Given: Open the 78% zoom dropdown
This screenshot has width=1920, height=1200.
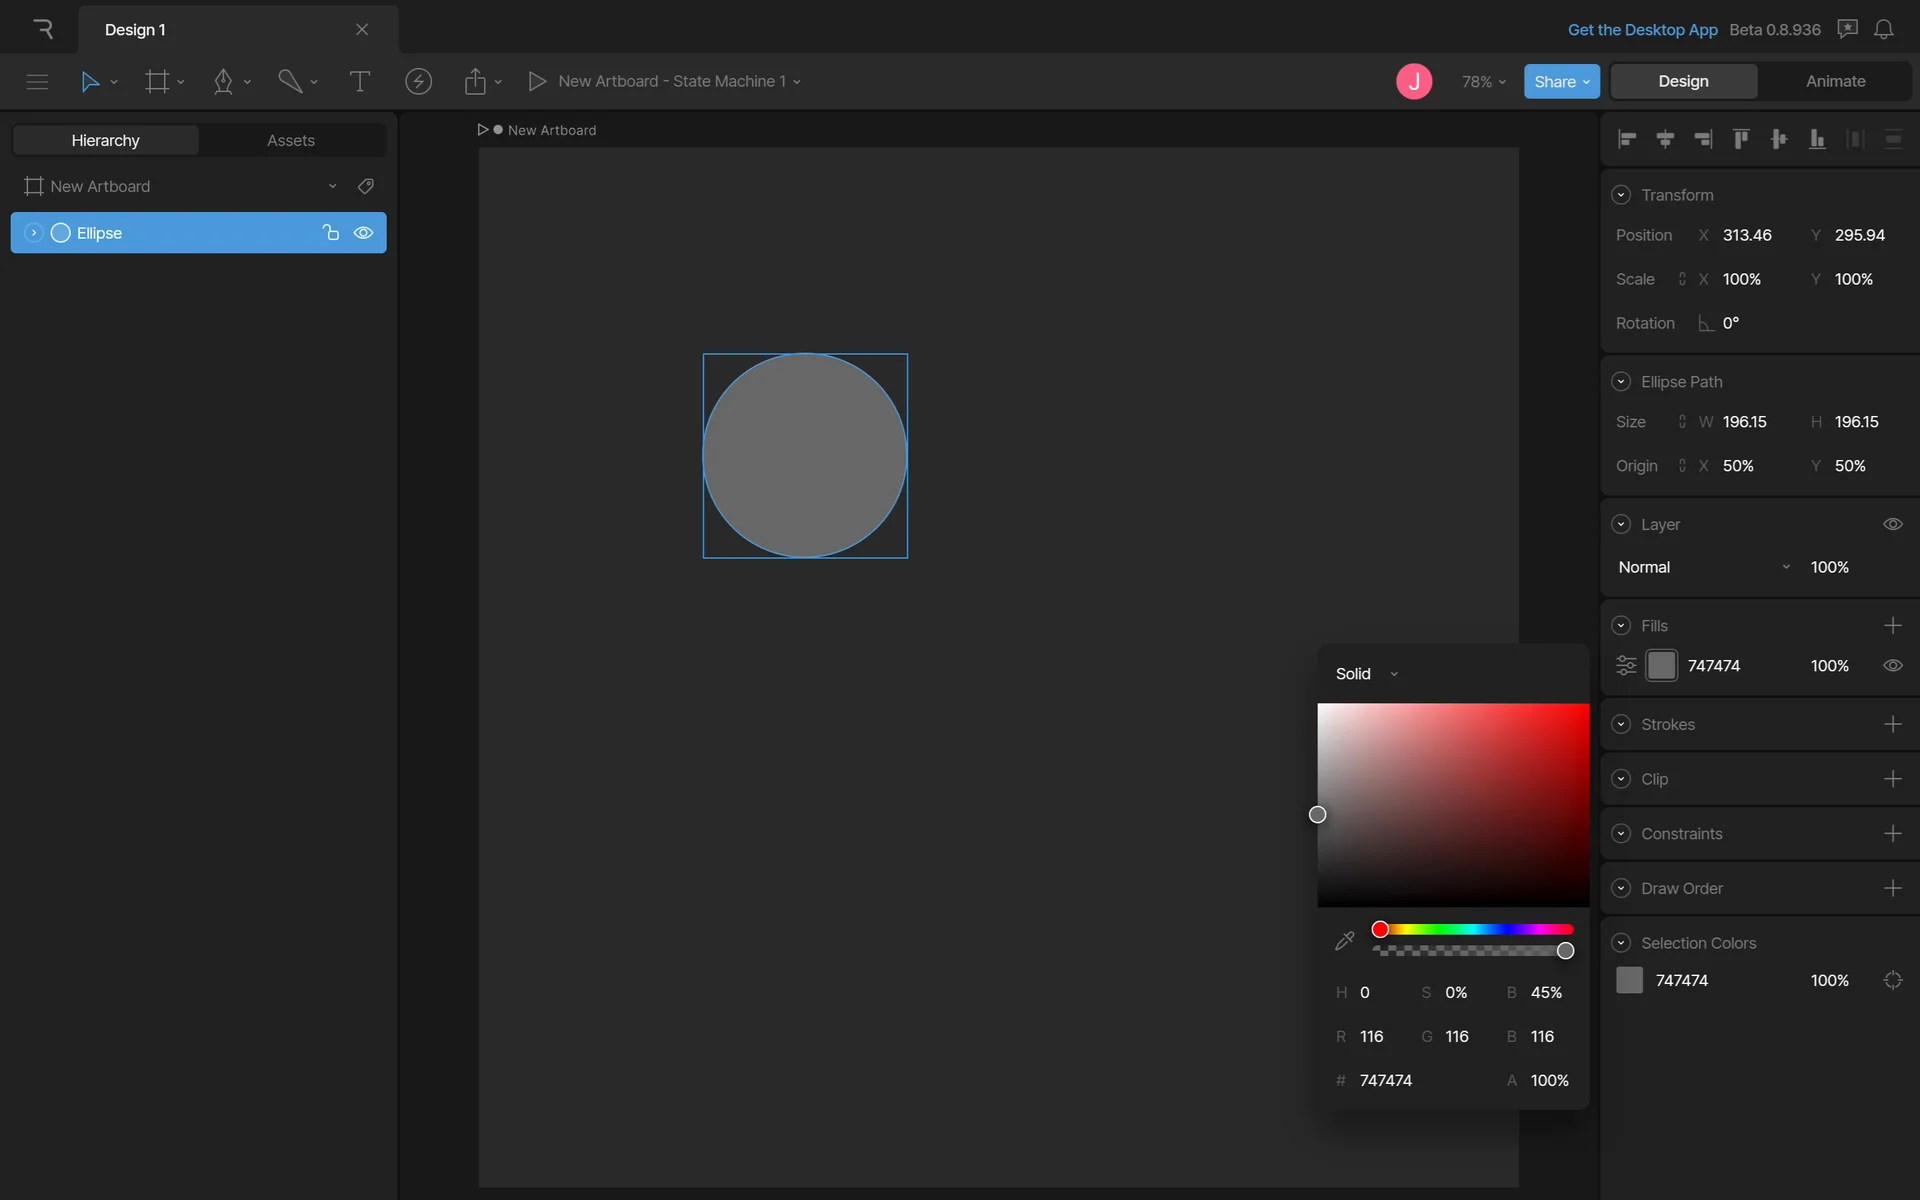Looking at the screenshot, I should (1483, 82).
